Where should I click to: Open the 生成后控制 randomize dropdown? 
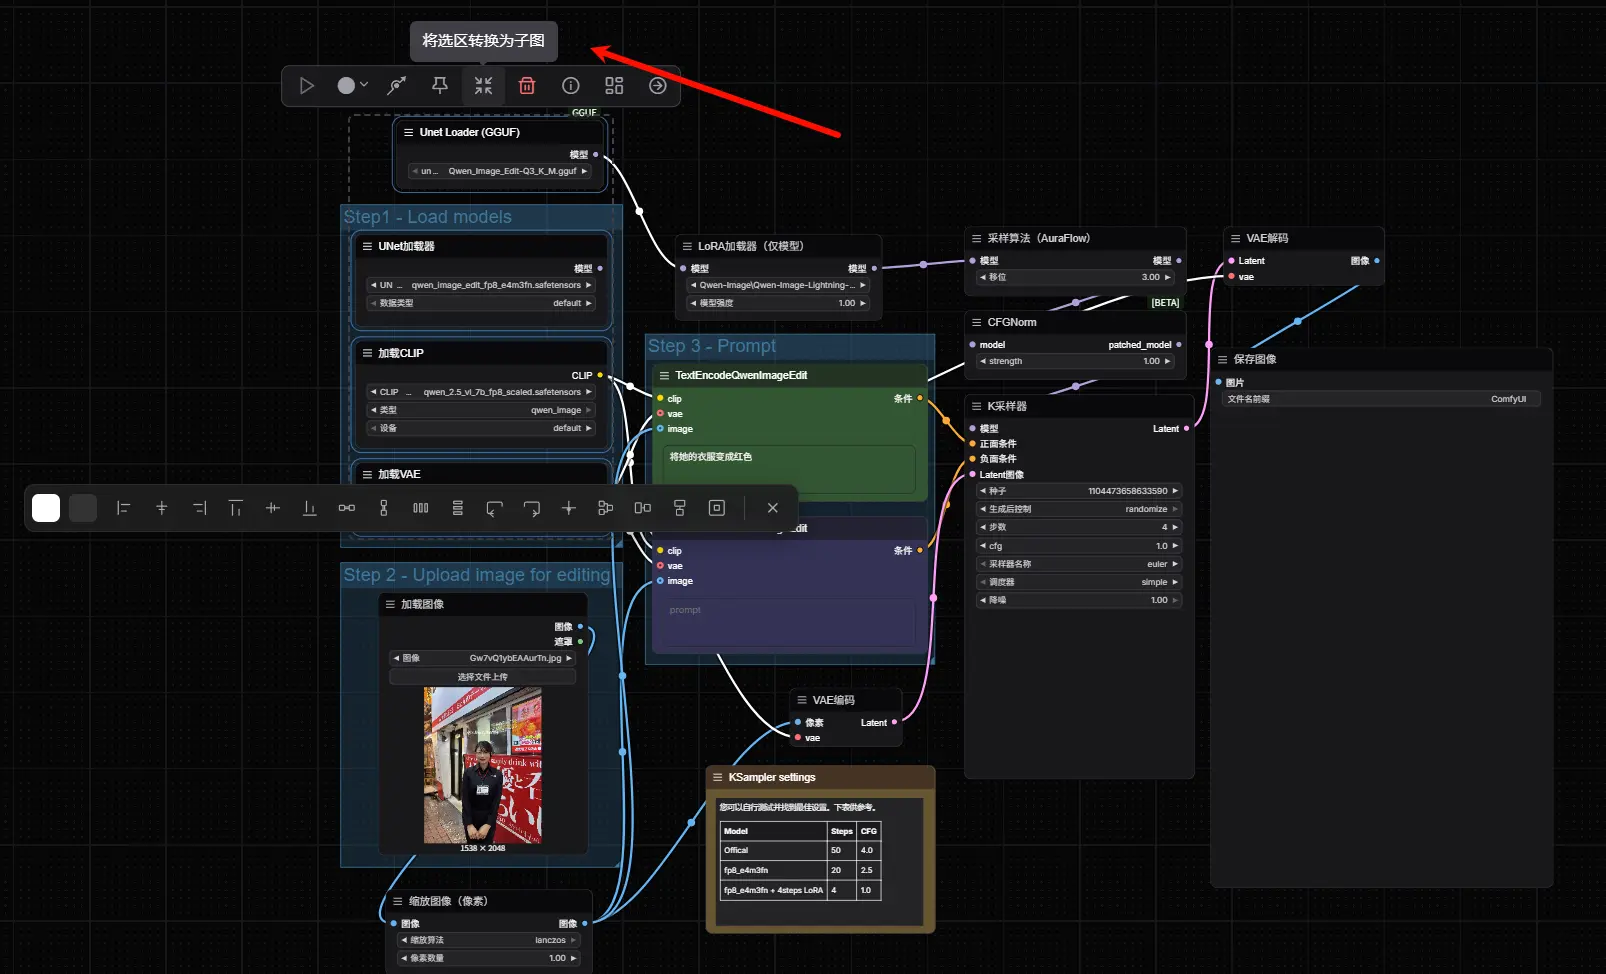(1079, 509)
